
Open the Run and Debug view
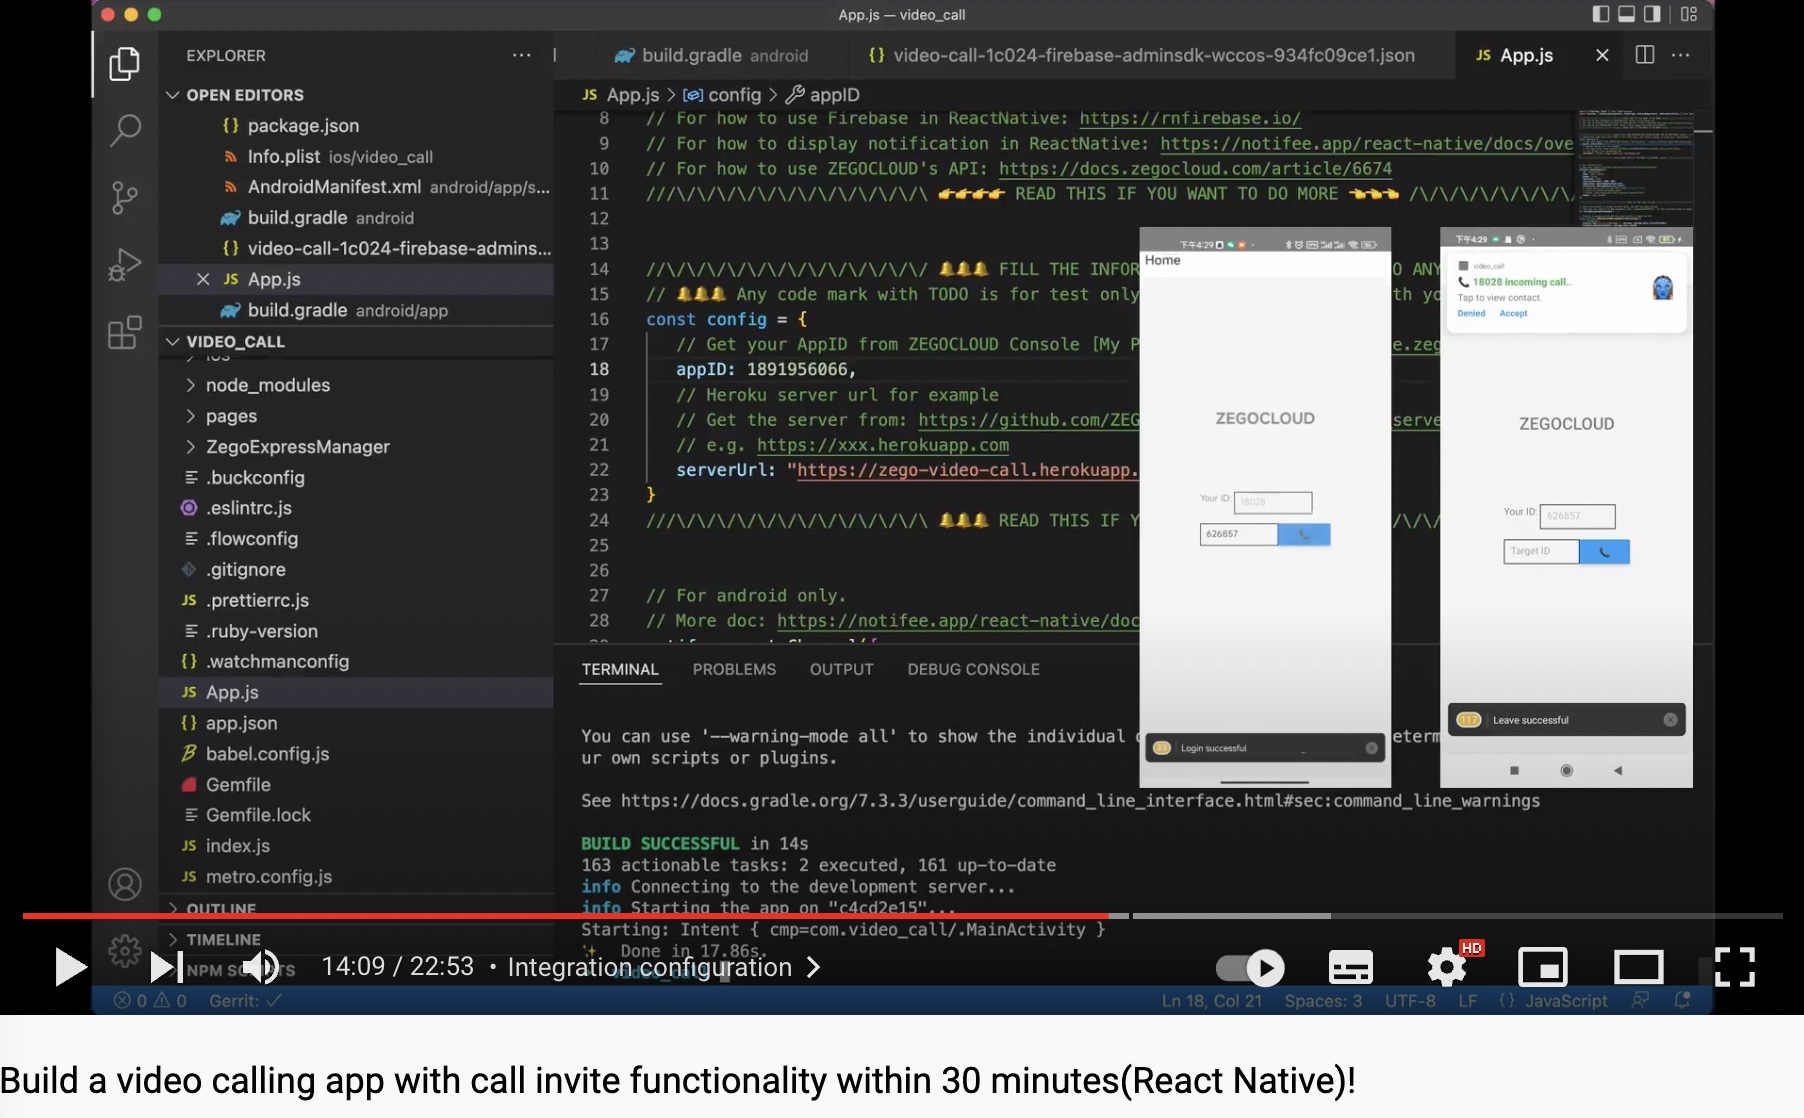[124, 265]
